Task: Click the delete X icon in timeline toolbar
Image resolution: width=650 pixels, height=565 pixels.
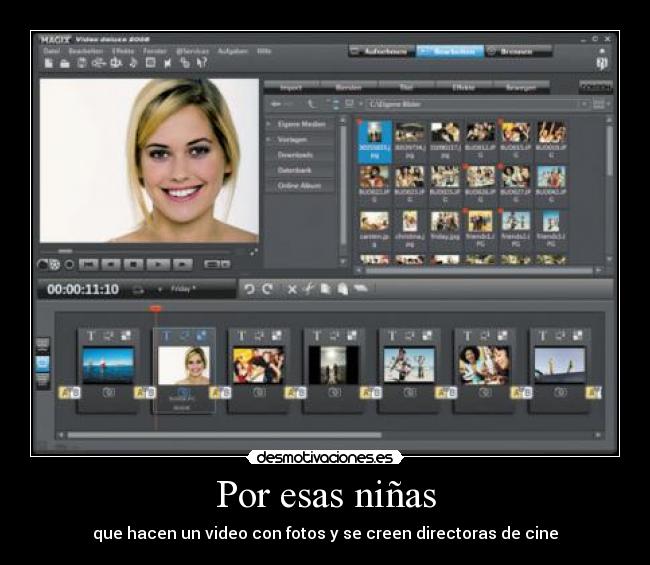Action: coord(292,289)
